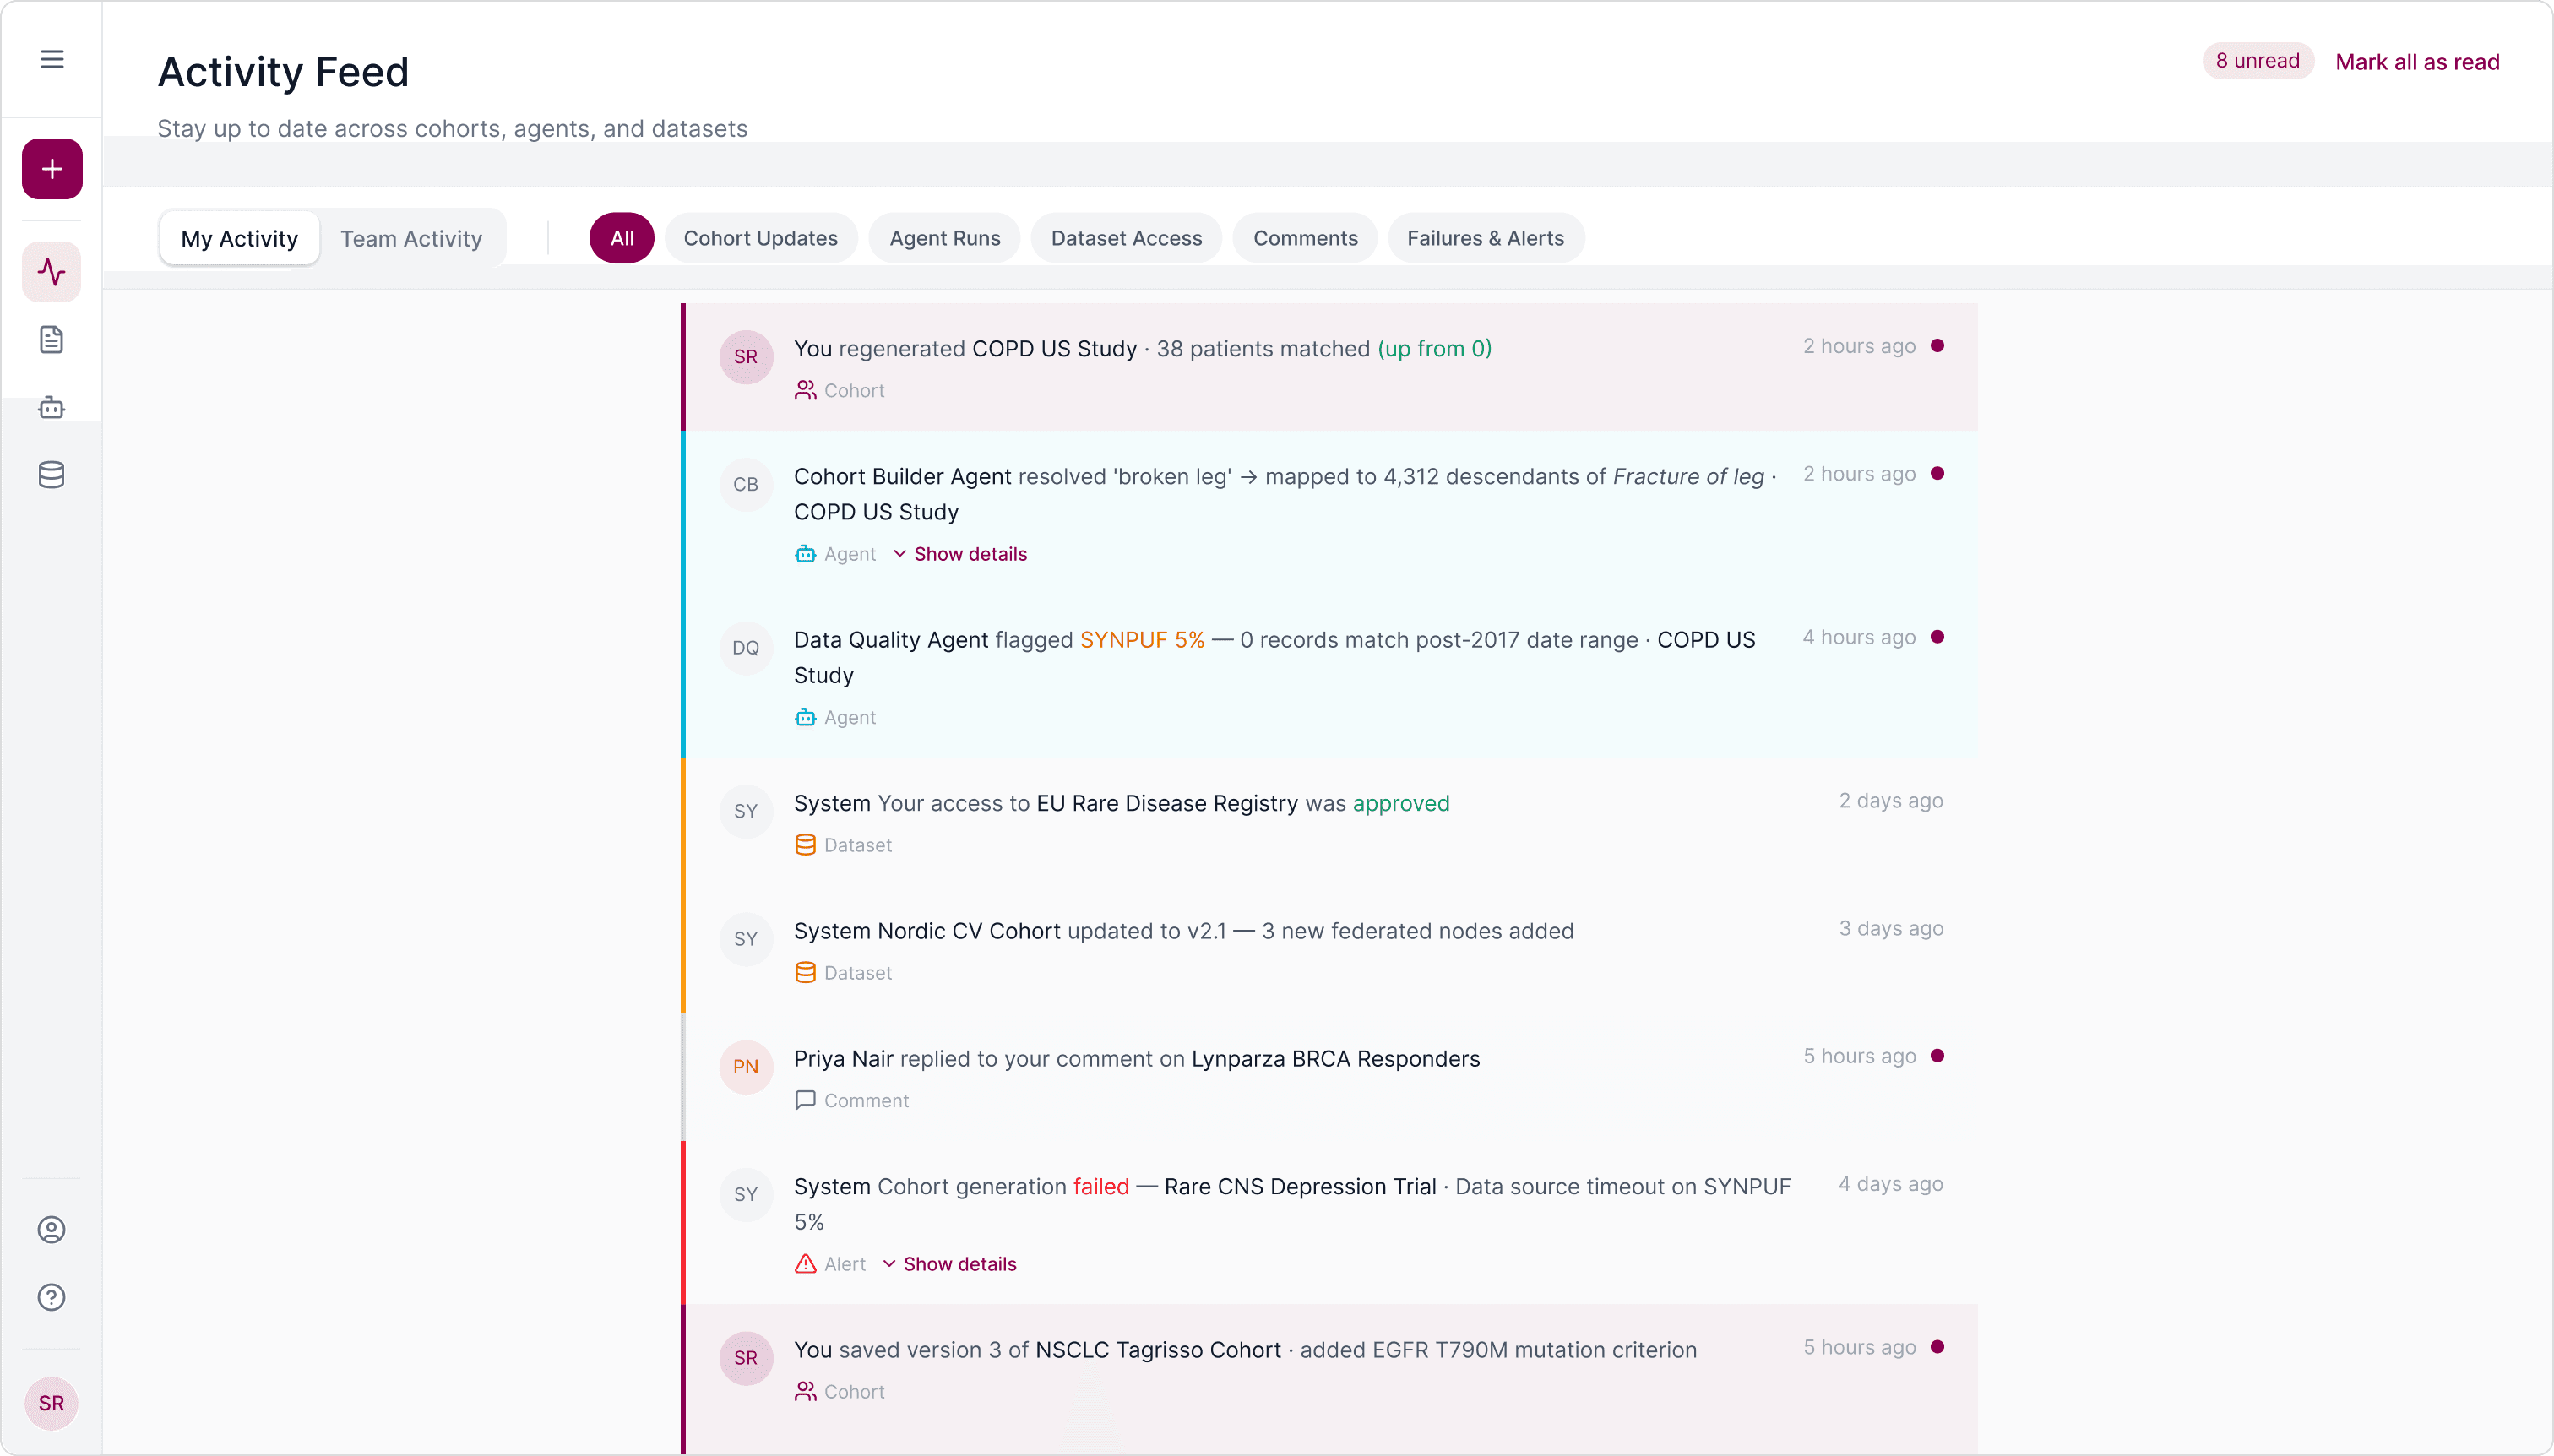Filter by Agent Runs
The image size is (2554, 1456).
945,238
